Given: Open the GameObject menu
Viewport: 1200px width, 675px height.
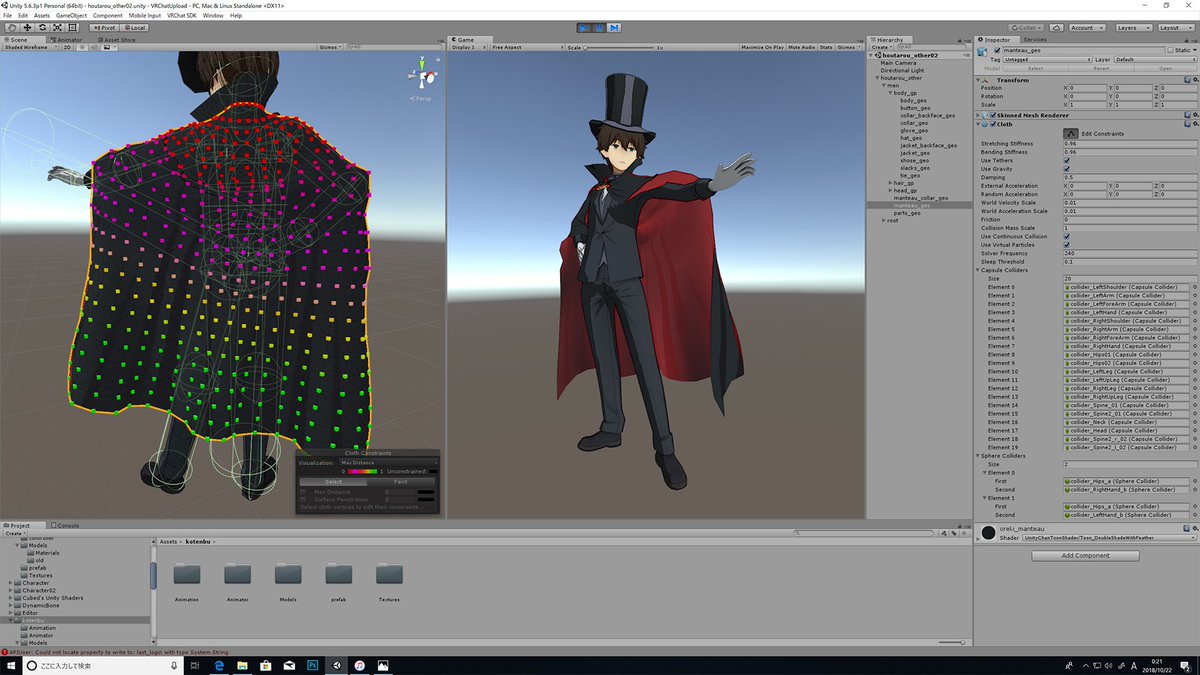Looking at the screenshot, I should click(70, 16).
